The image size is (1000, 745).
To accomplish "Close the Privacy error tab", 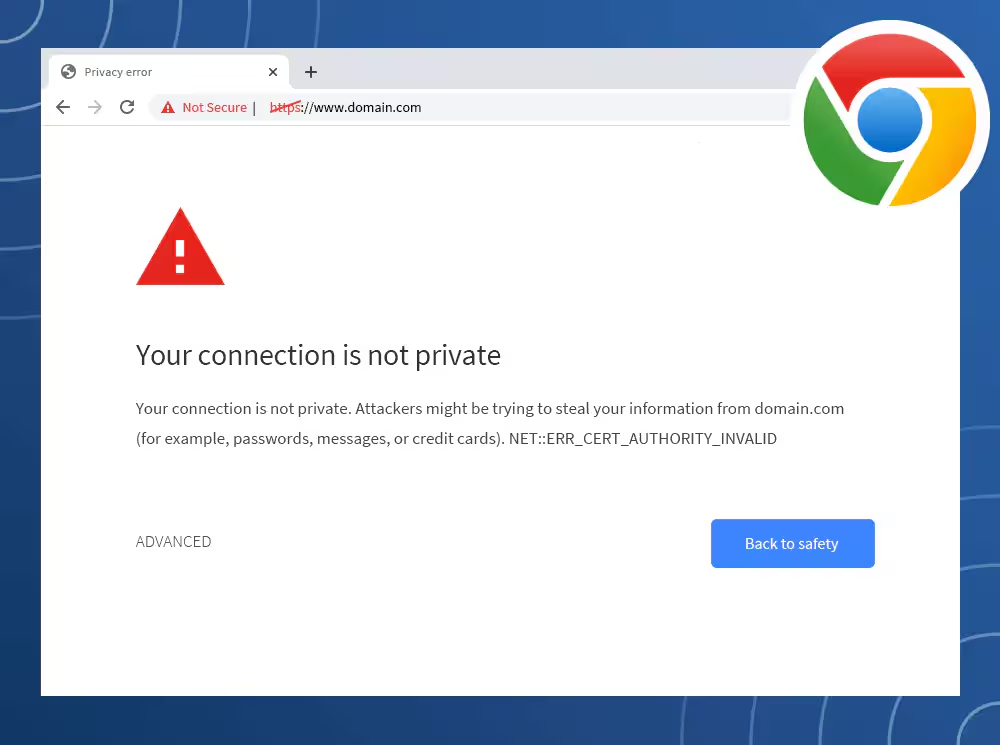I will [273, 72].
